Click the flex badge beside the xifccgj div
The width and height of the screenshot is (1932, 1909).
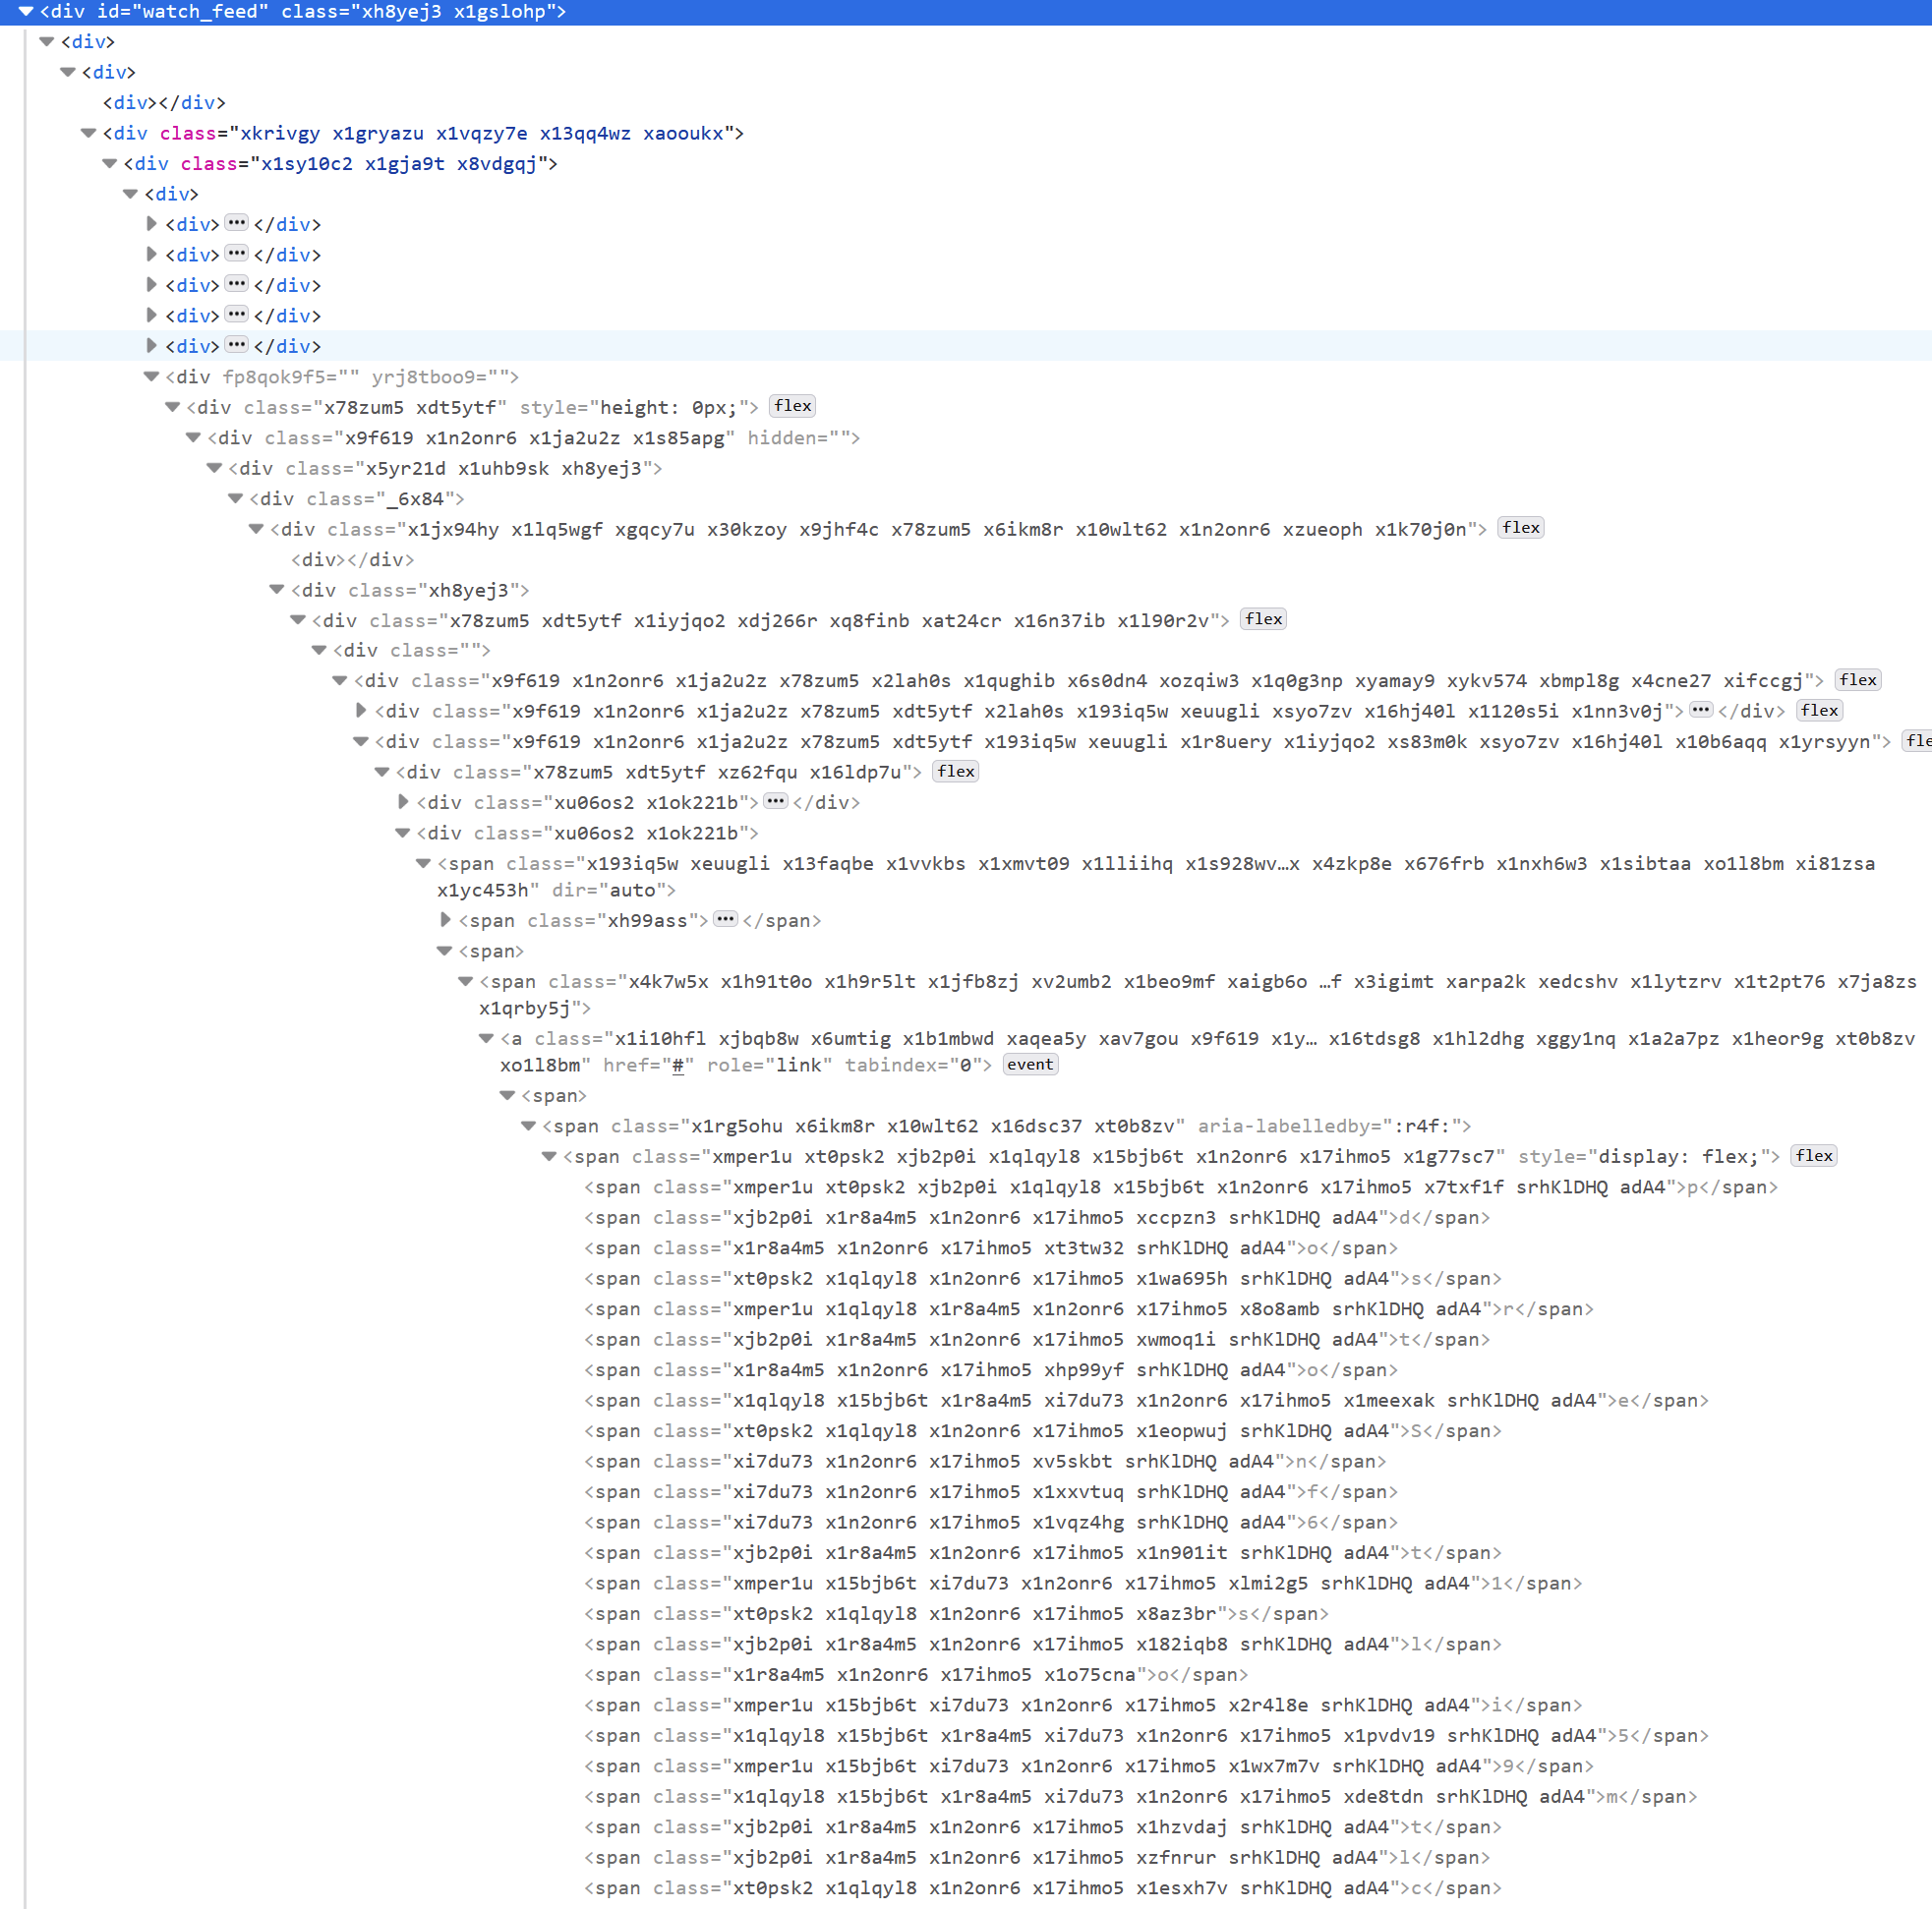click(1857, 679)
